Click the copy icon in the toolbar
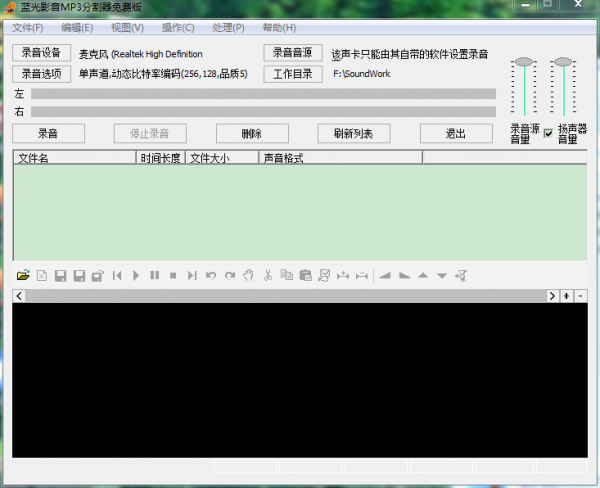 287,275
